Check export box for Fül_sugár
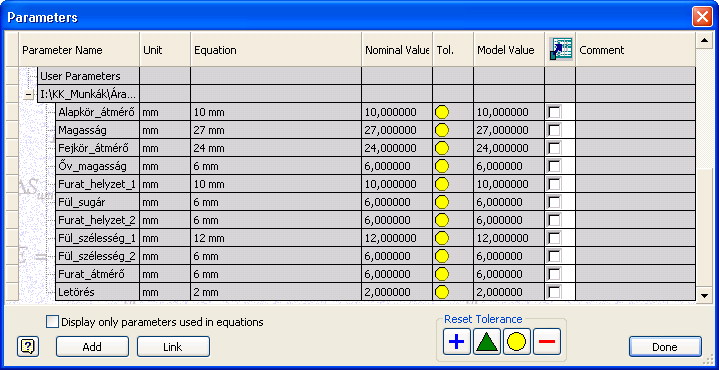 pos(554,202)
